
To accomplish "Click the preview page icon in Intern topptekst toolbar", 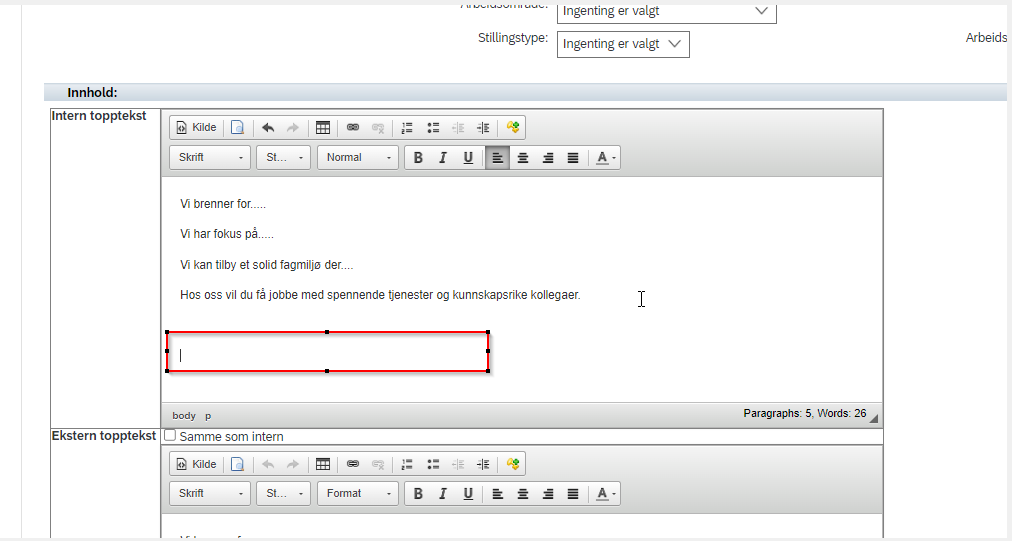I will (x=238, y=127).
